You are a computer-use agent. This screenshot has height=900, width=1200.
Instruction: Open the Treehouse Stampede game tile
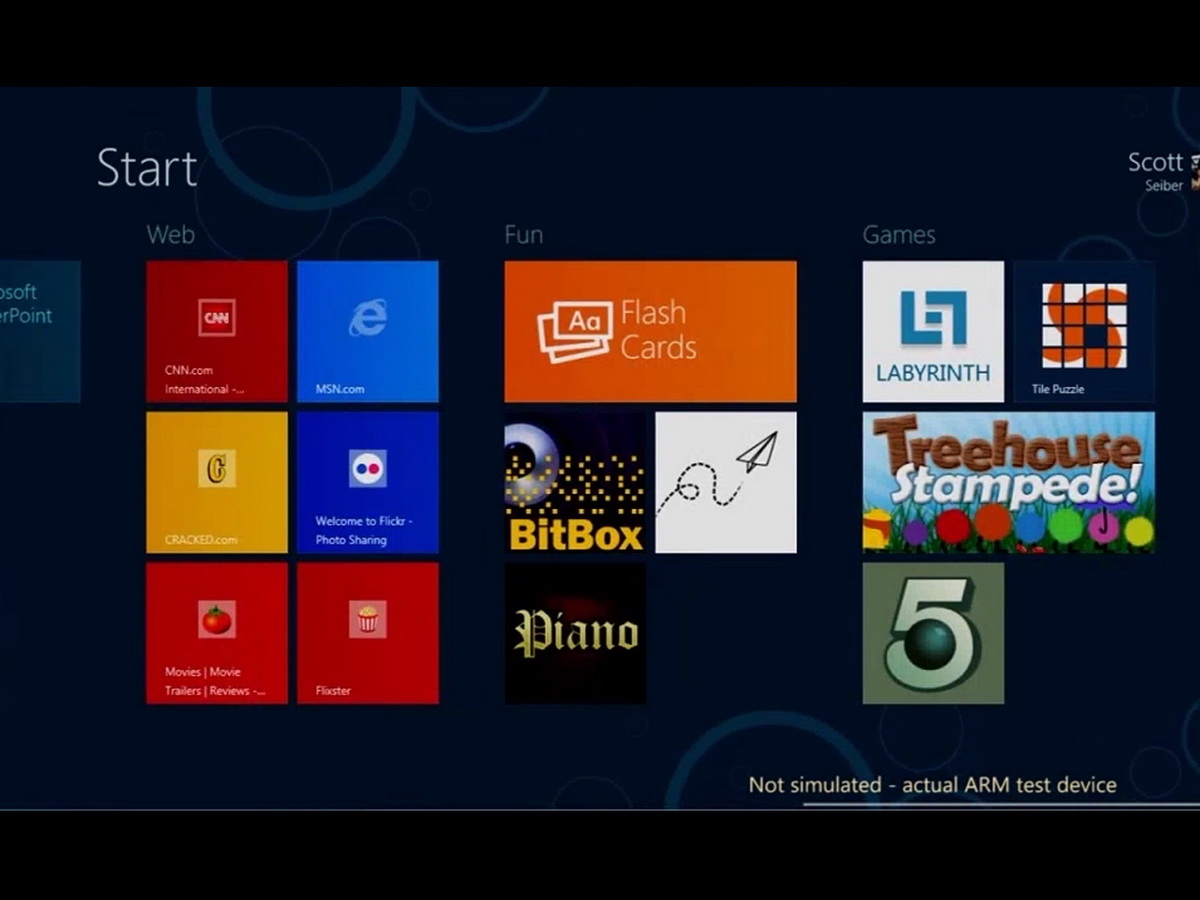click(x=1009, y=482)
